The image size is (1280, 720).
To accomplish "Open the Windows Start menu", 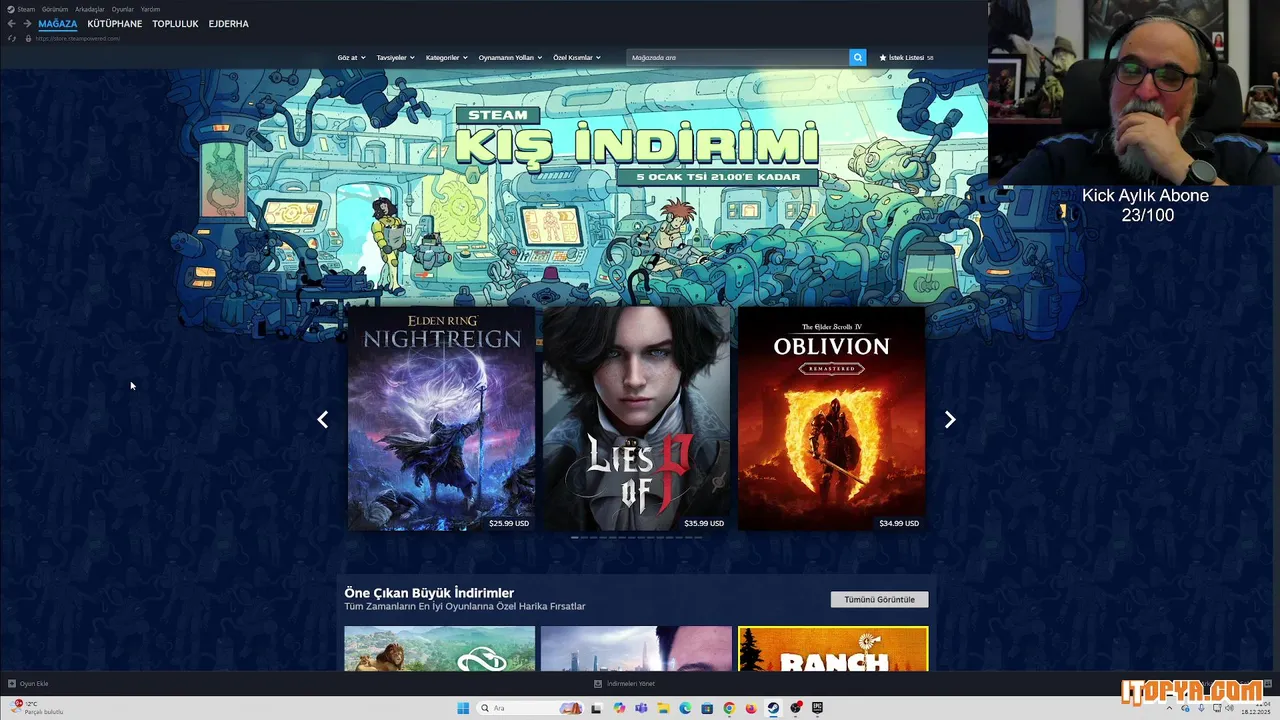I will (x=463, y=708).
